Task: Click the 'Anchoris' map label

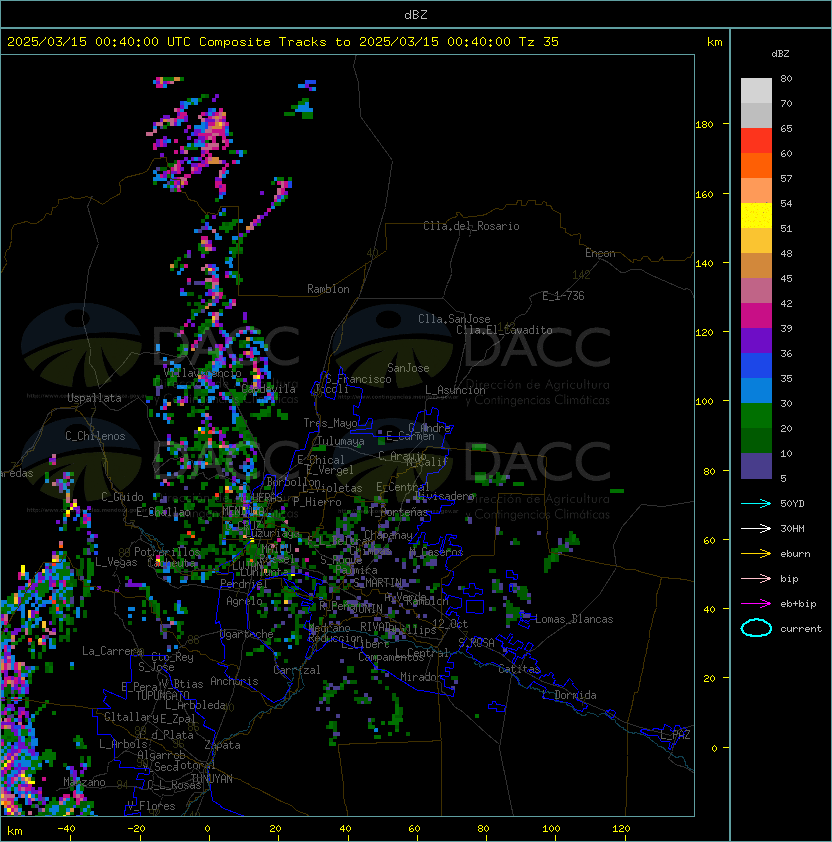Action: coord(234,681)
